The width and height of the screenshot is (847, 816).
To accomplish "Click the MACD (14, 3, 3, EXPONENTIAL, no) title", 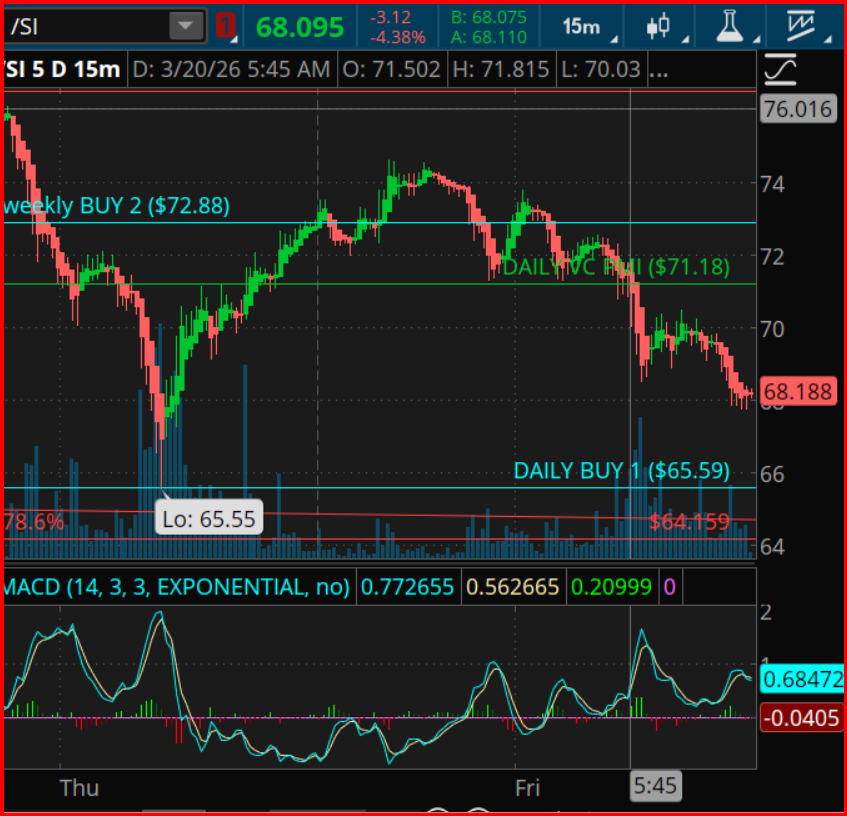I will click(177, 587).
